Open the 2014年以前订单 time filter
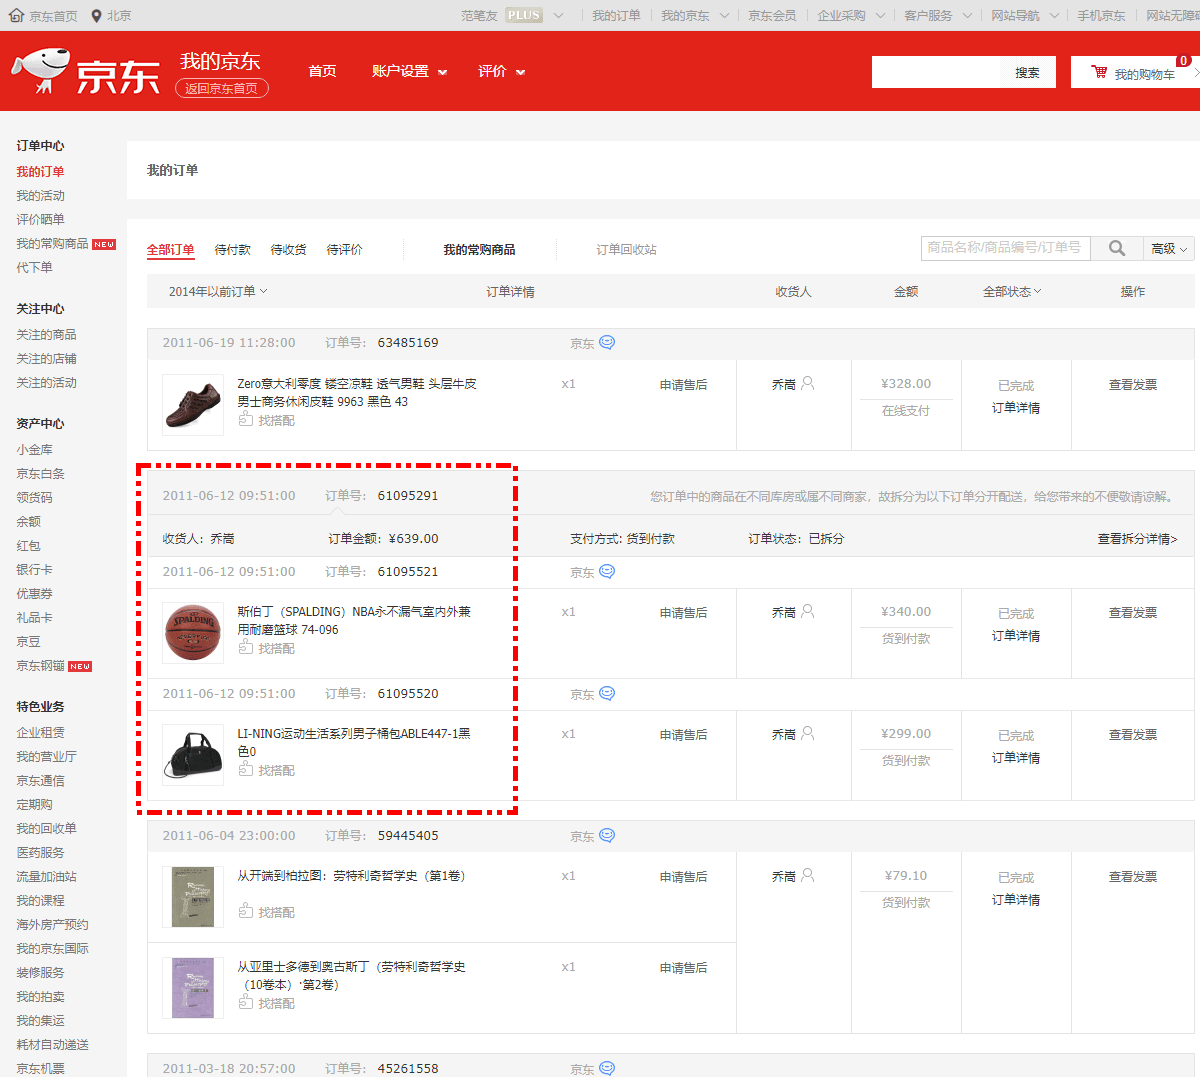 pos(218,291)
